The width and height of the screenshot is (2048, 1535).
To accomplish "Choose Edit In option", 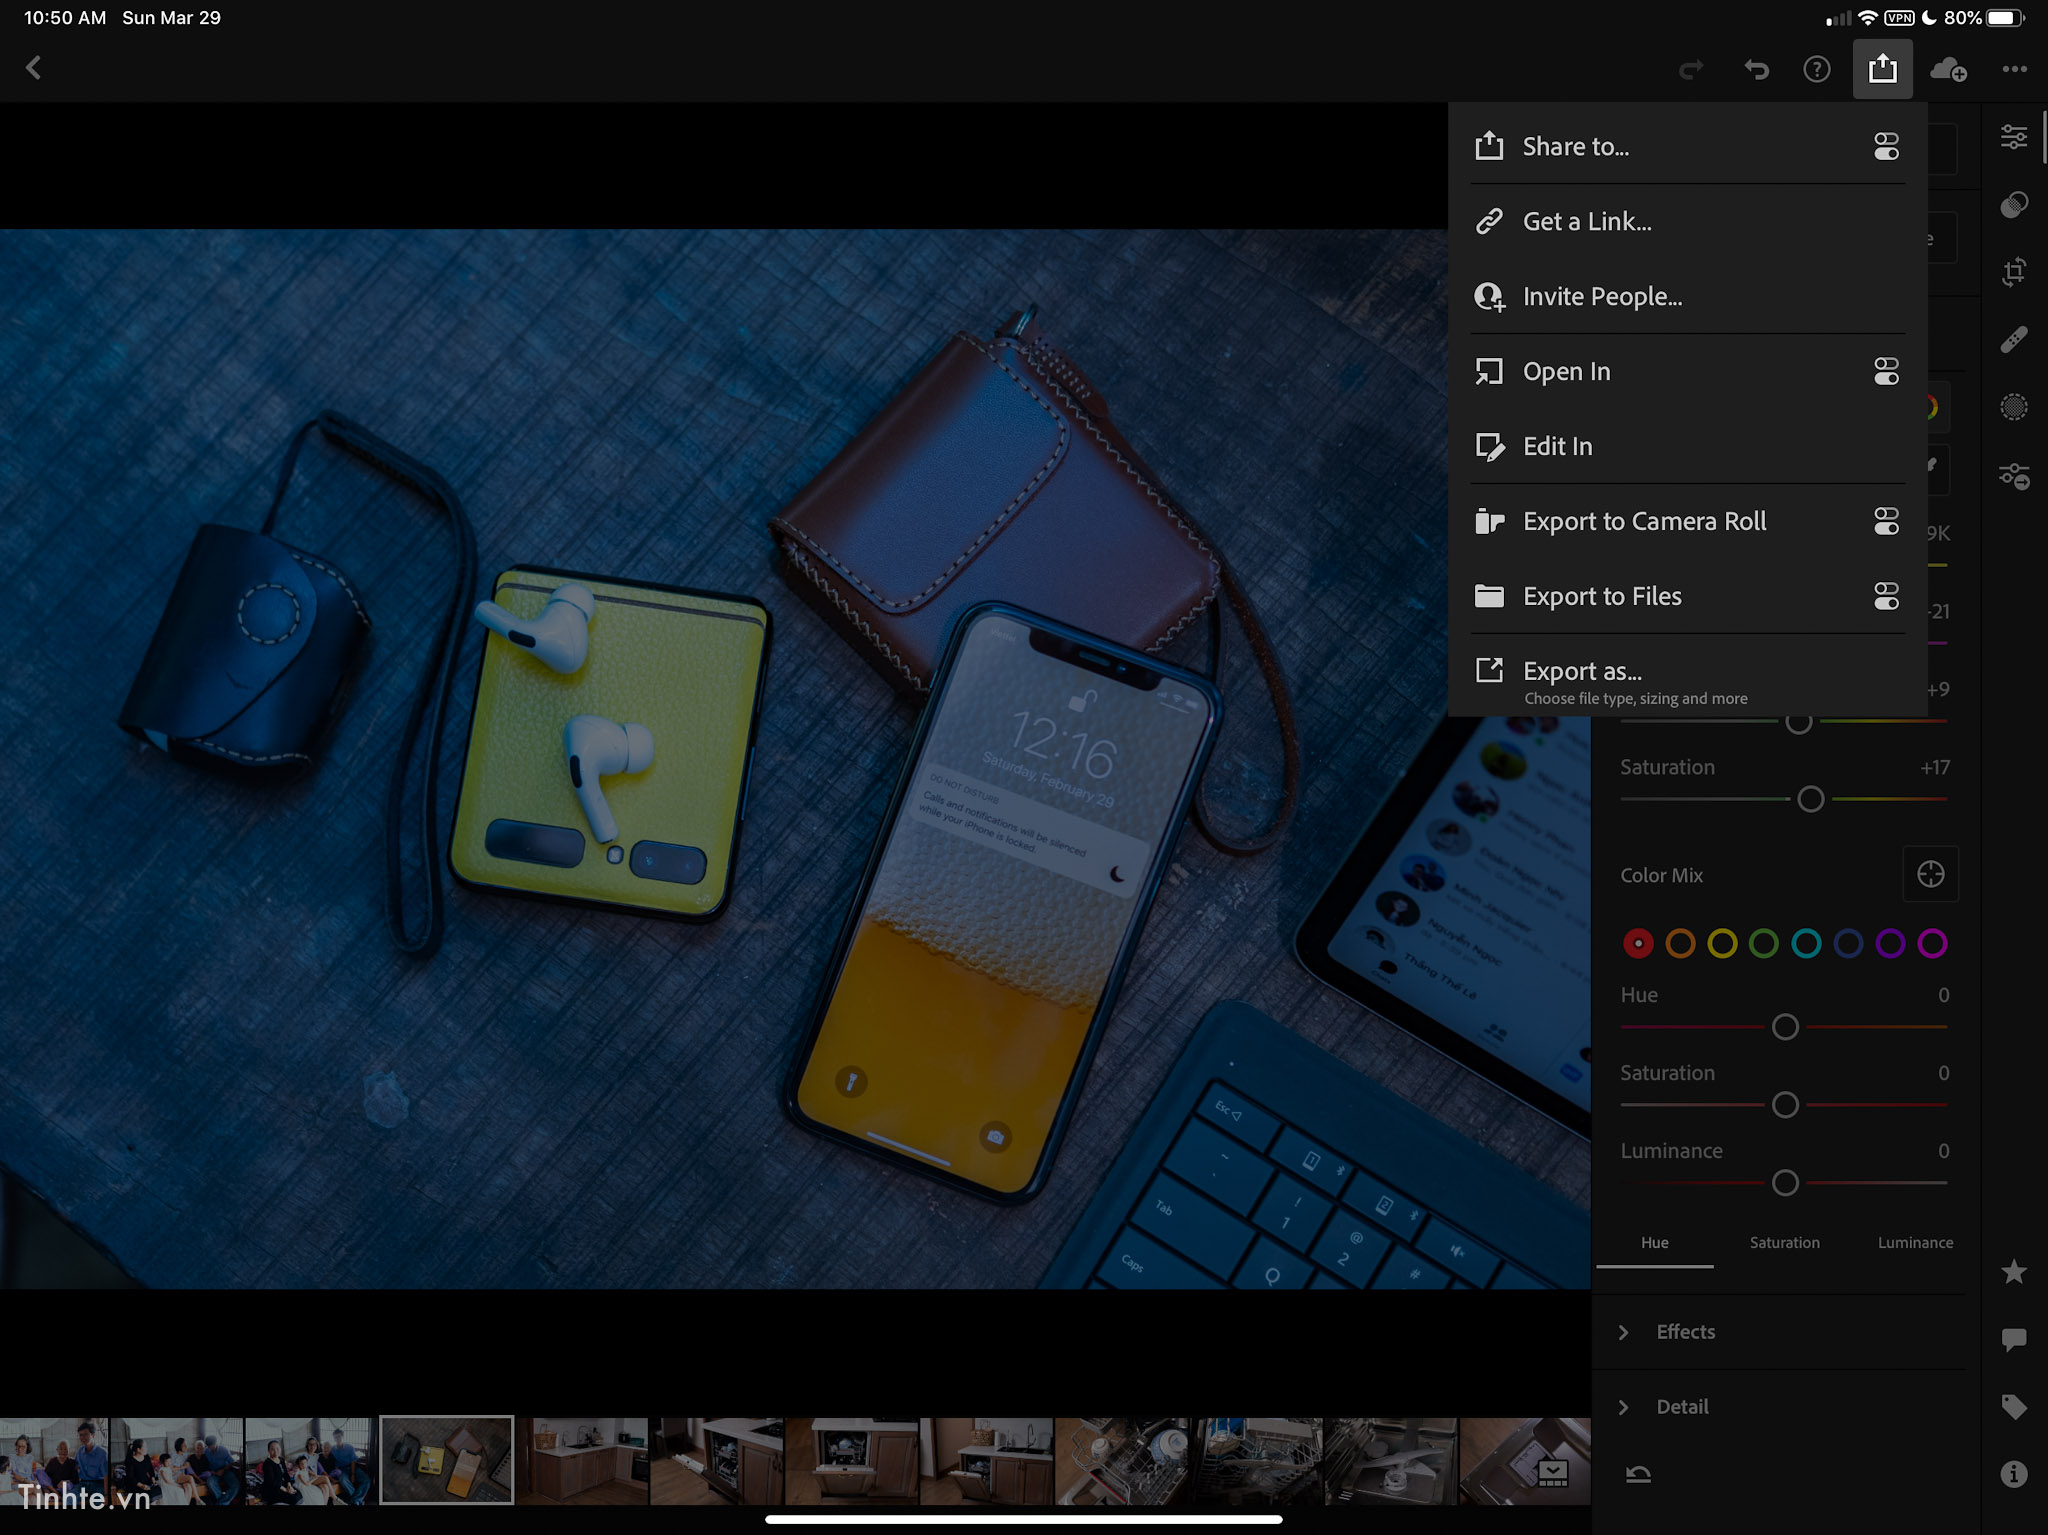I will tap(1687, 447).
